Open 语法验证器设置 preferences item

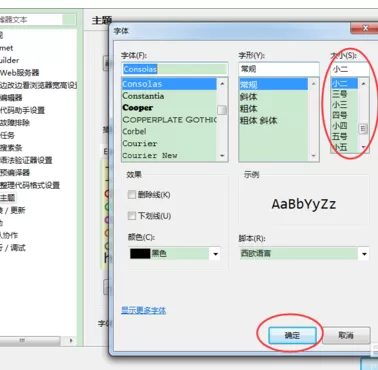26,160
